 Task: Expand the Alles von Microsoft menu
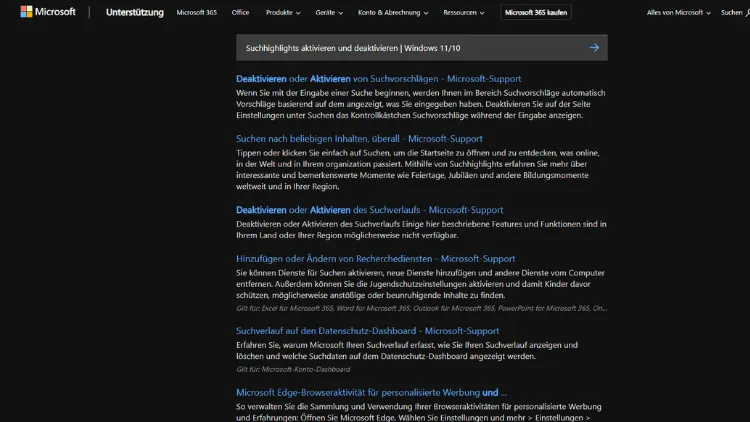(x=678, y=12)
